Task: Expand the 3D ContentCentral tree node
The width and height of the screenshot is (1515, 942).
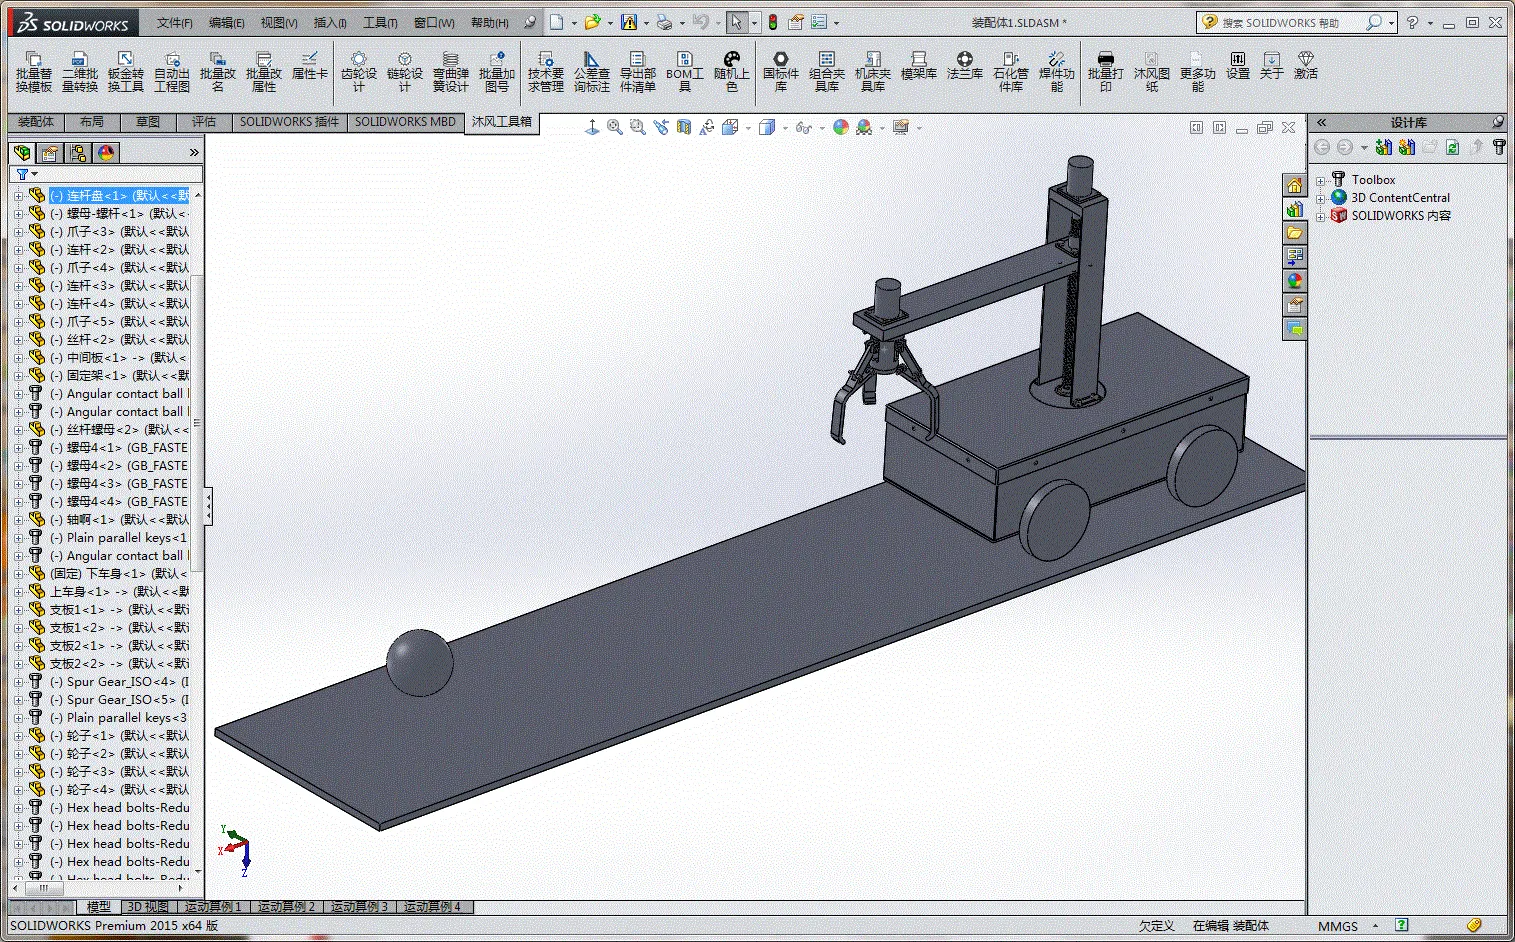Action: pyautogui.click(x=1320, y=199)
